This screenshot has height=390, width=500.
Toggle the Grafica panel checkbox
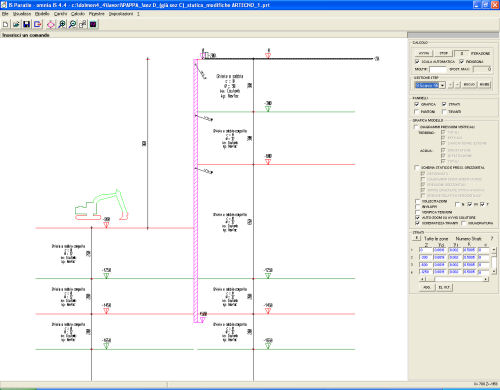point(417,104)
